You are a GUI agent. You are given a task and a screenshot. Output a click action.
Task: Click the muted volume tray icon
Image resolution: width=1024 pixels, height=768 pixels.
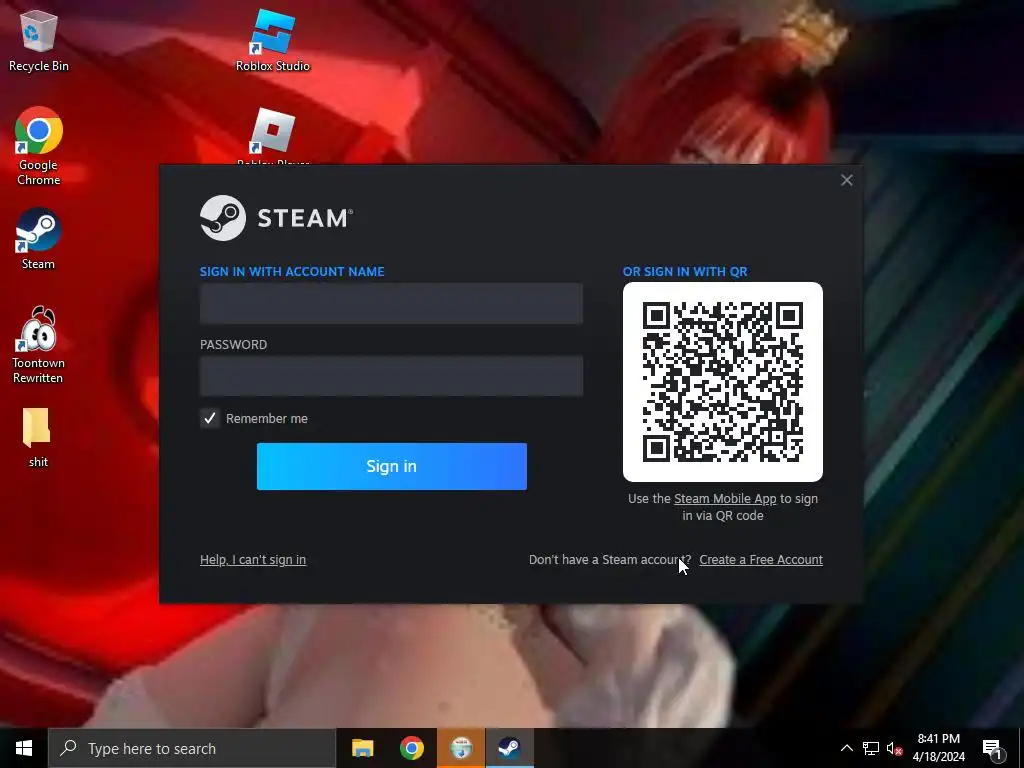(894, 748)
